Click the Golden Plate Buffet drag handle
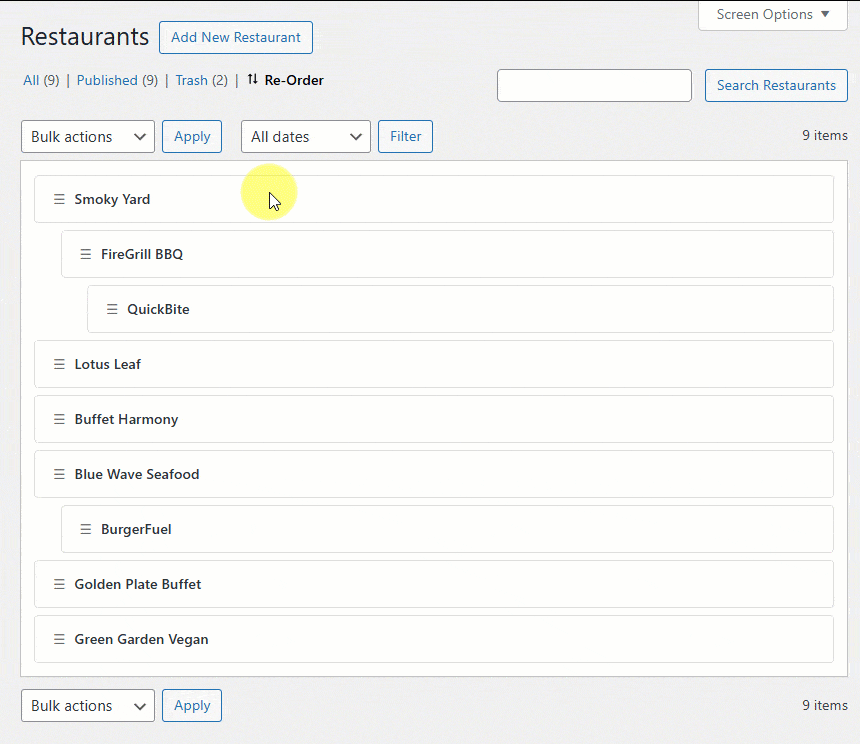Viewport: 860px width, 744px height. [x=59, y=584]
